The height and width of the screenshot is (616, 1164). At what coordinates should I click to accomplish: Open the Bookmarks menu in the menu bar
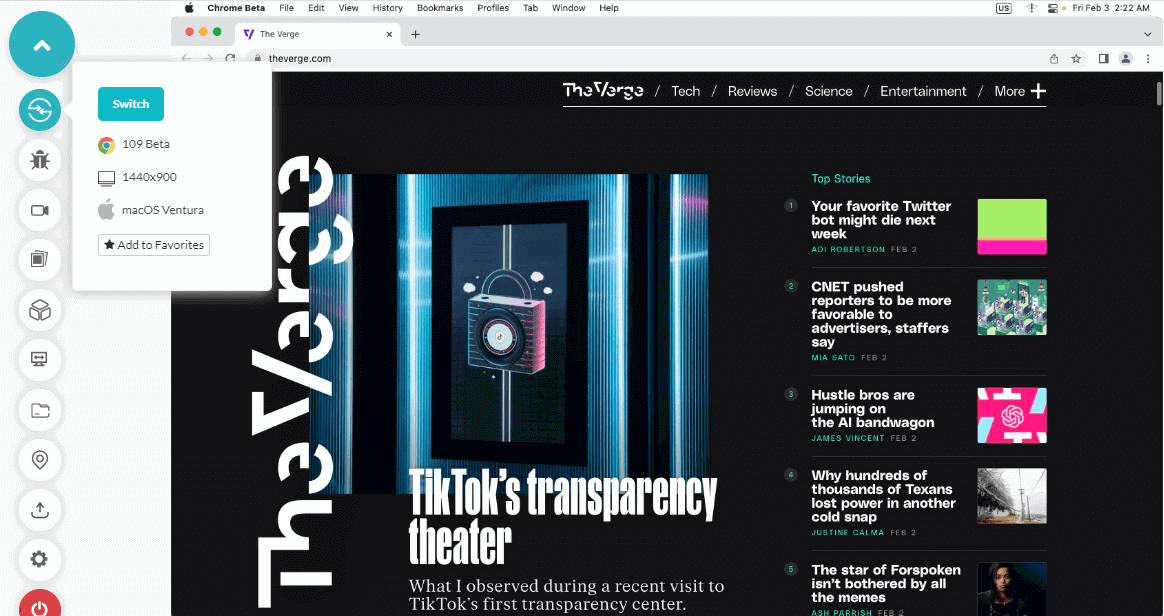440,8
